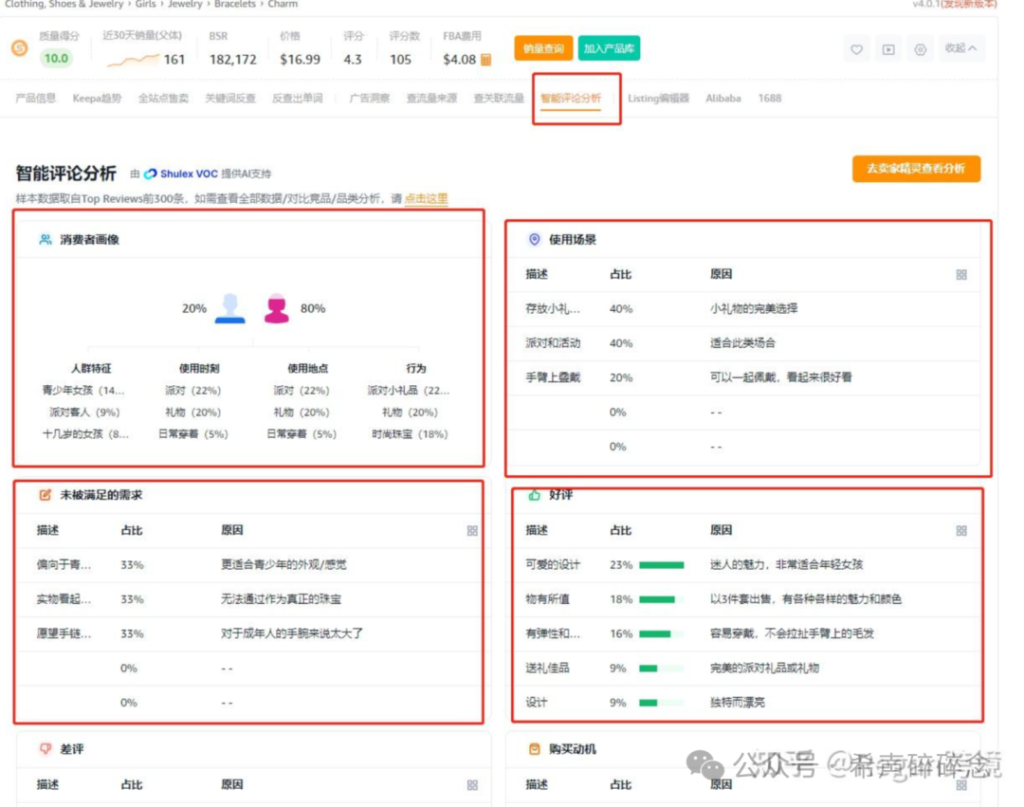Click the orange 销量查询 button
Screen dimensions: 1024x807
coord(543,48)
